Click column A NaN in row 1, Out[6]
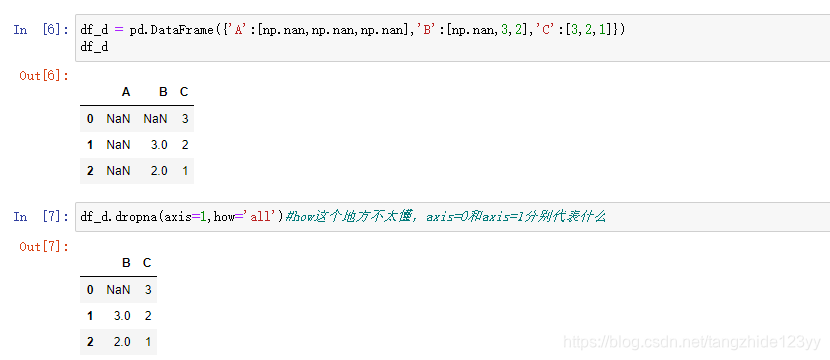The image size is (830, 360). click(x=118, y=145)
